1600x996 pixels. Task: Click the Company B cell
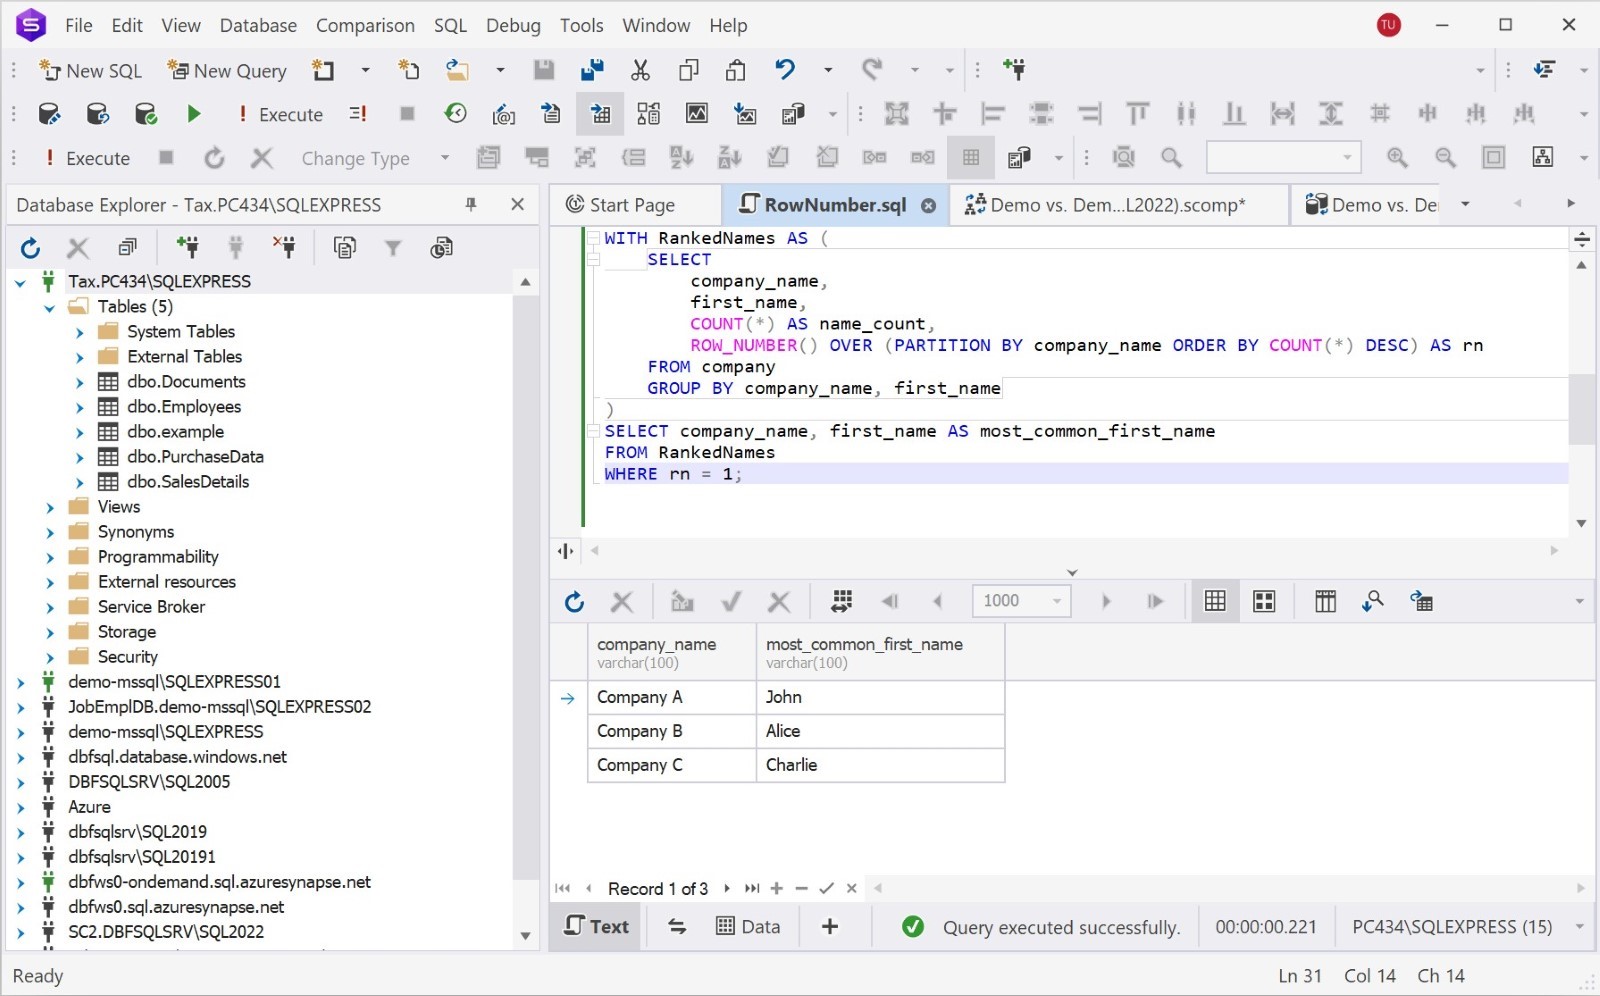[672, 731]
